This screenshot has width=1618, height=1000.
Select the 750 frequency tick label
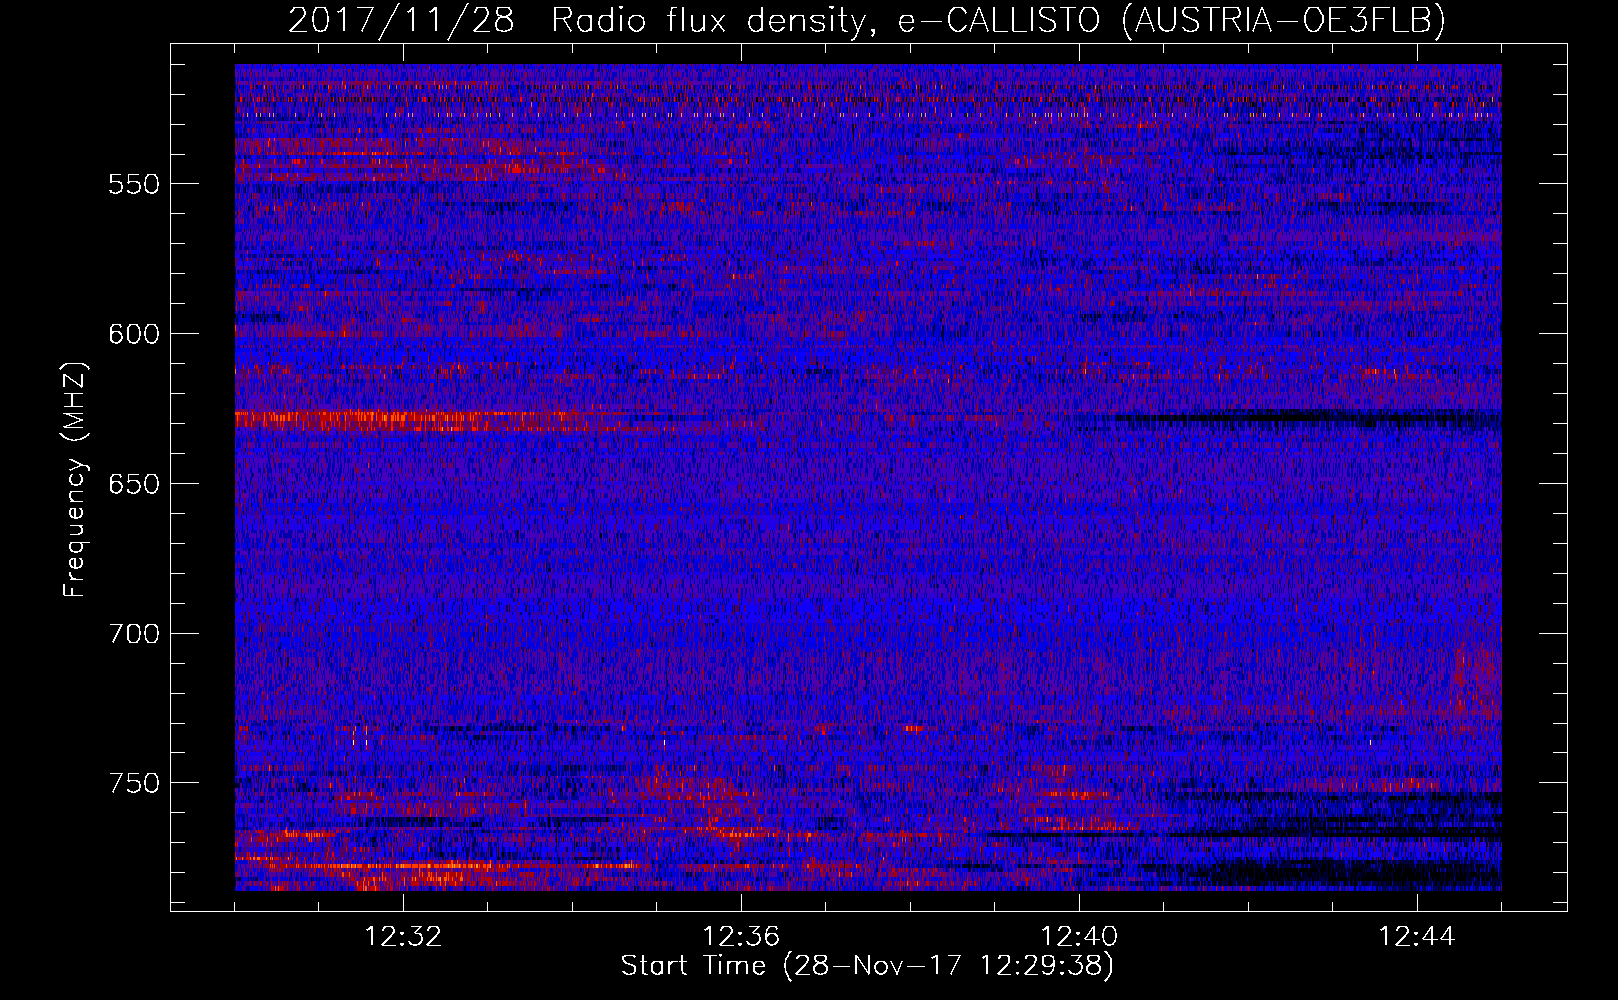point(134,783)
